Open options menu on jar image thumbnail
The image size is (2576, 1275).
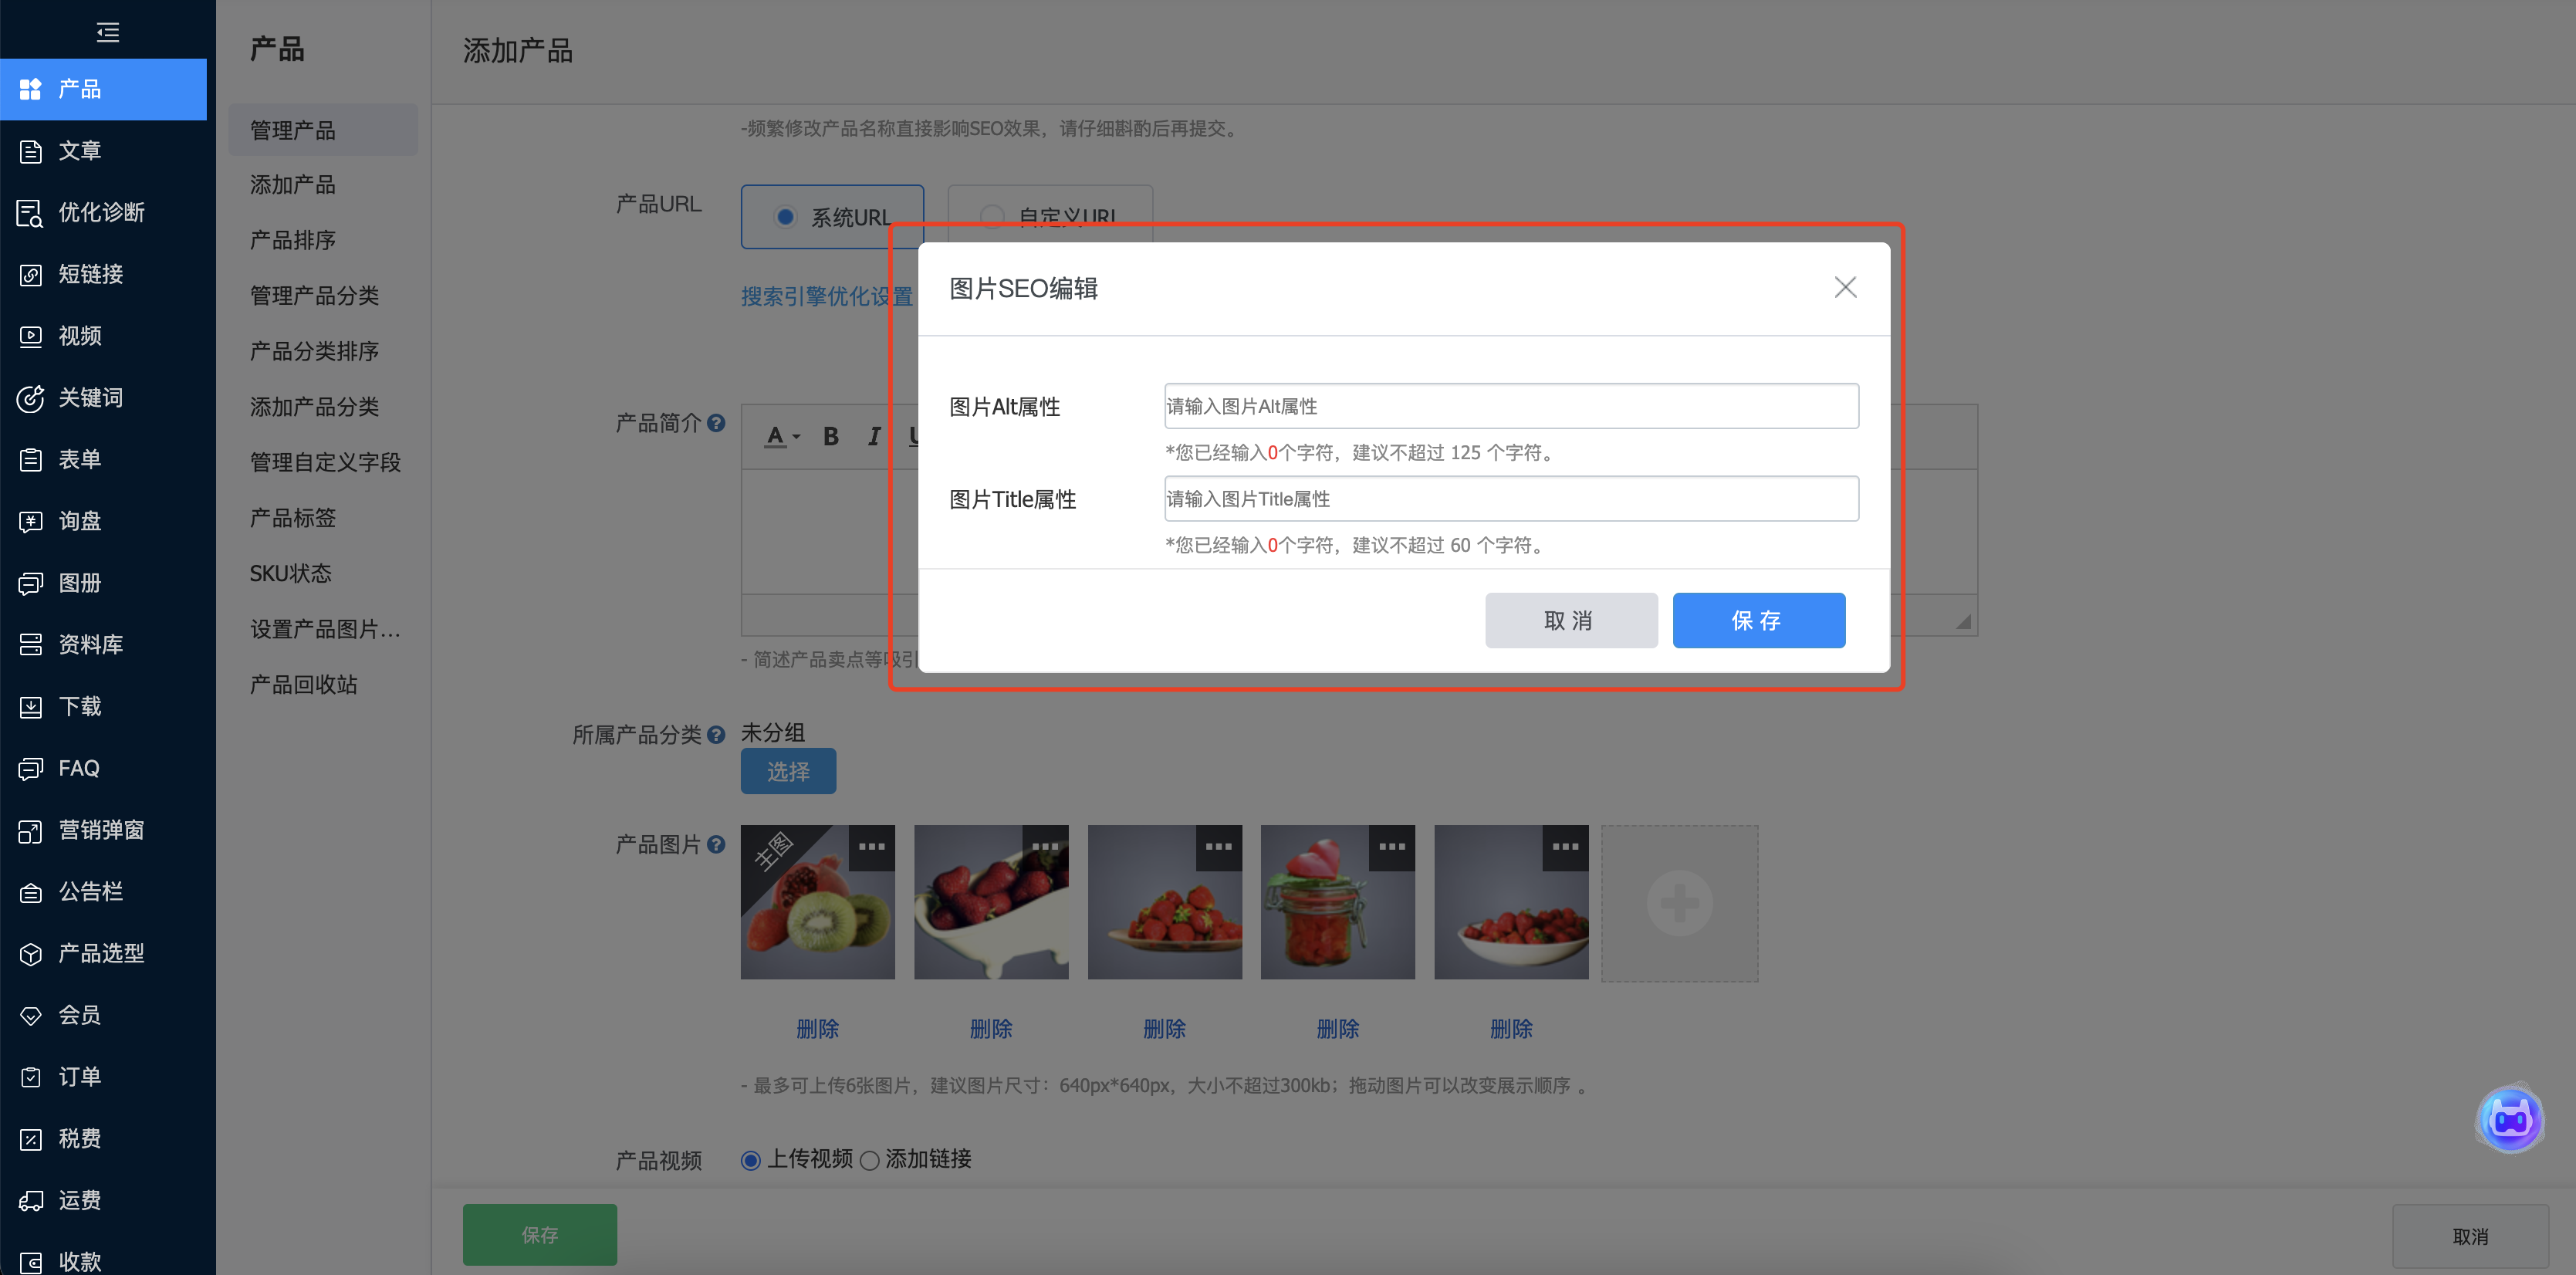1391,847
